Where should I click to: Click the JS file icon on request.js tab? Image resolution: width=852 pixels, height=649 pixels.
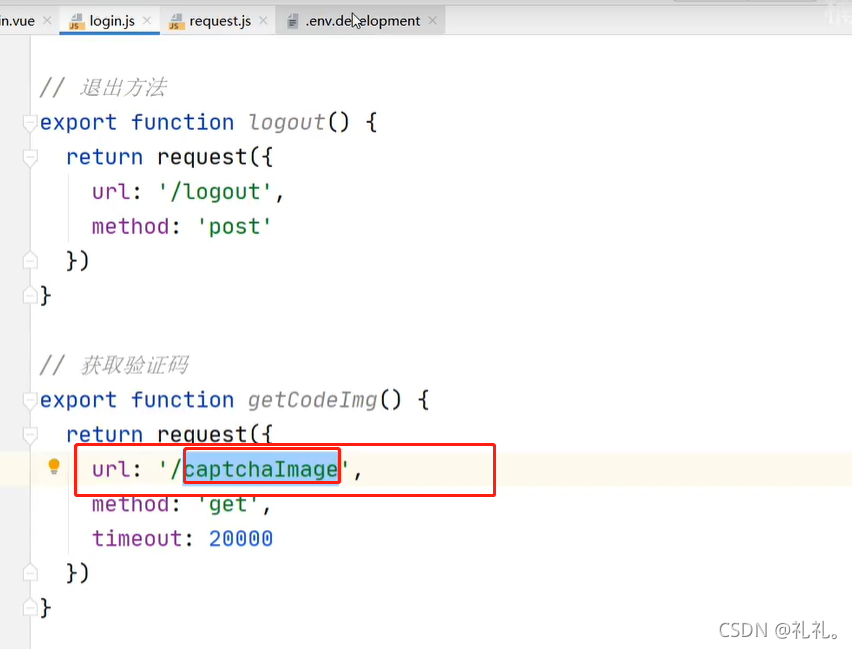coord(176,22)
